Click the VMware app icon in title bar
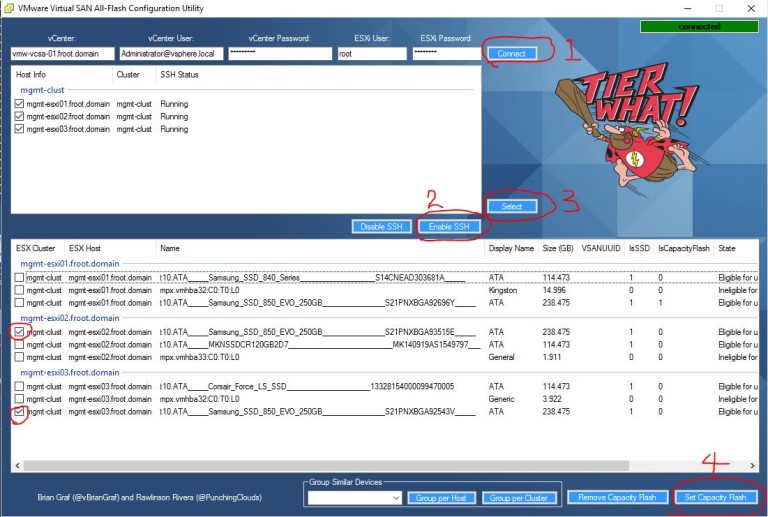Viewport: 768px width, 517px height. (x=9, y=8)
